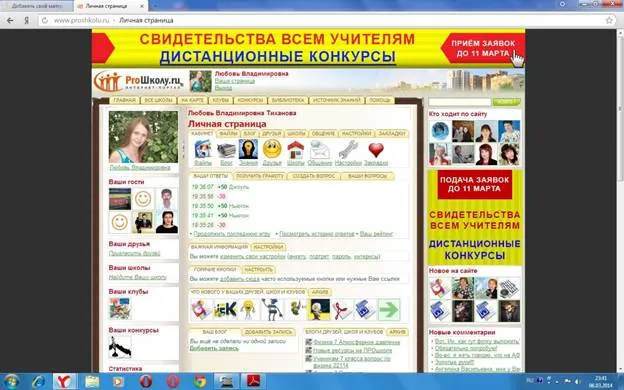Click the ПРИЁМ ЗАЯВОК ДО 11 МАРТА banner button
Screen dimensions: 624x390
click(x=483, y=49)
